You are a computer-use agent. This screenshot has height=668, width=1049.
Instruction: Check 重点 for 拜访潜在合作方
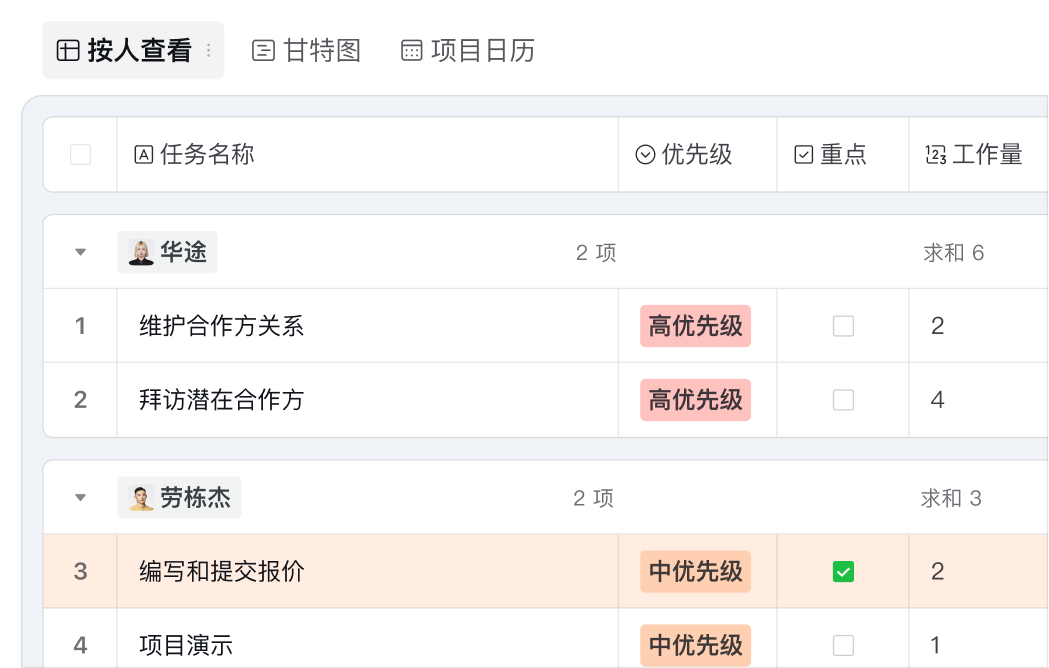[x=844, y=400]
